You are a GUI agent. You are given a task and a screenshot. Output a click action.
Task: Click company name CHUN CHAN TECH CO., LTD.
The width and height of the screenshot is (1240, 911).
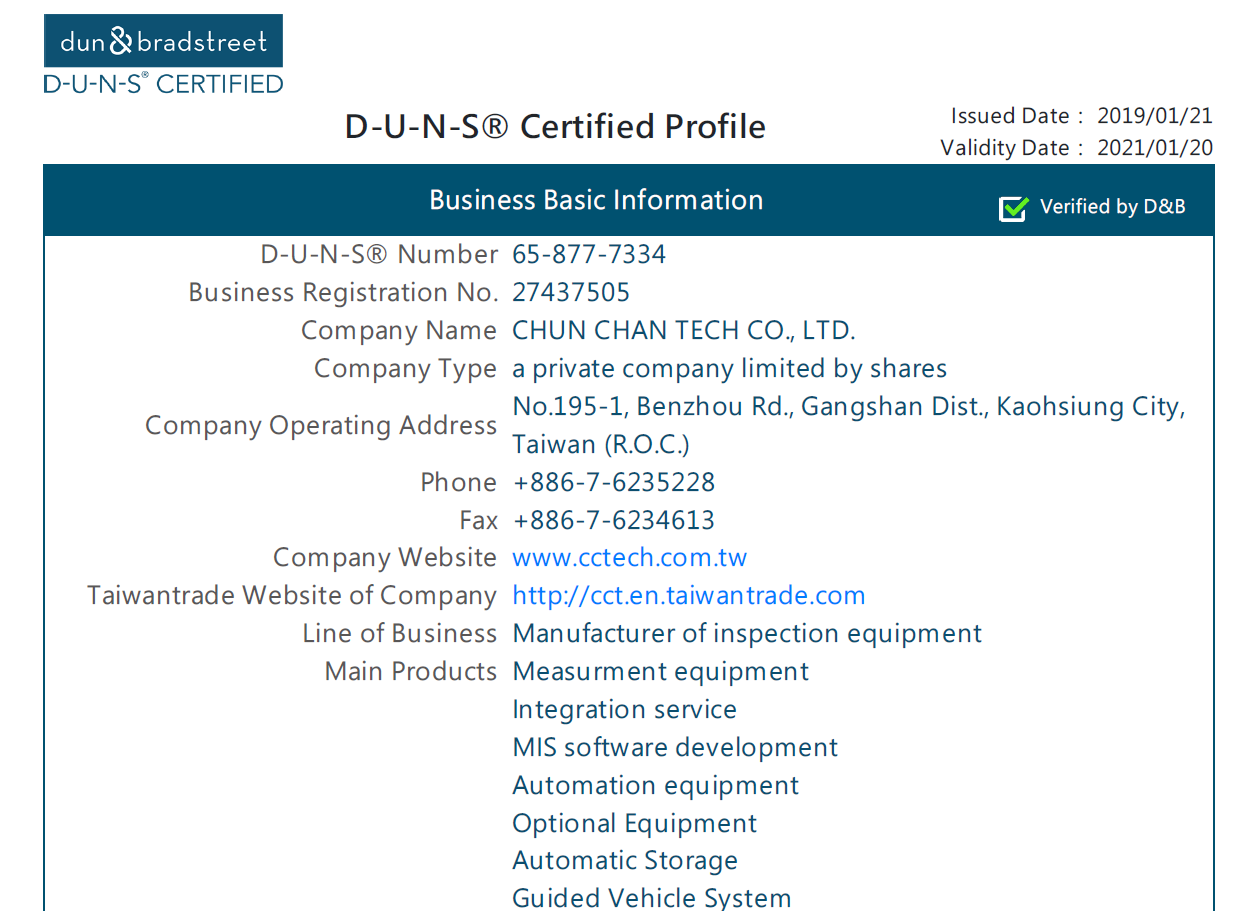pos(684,330)
